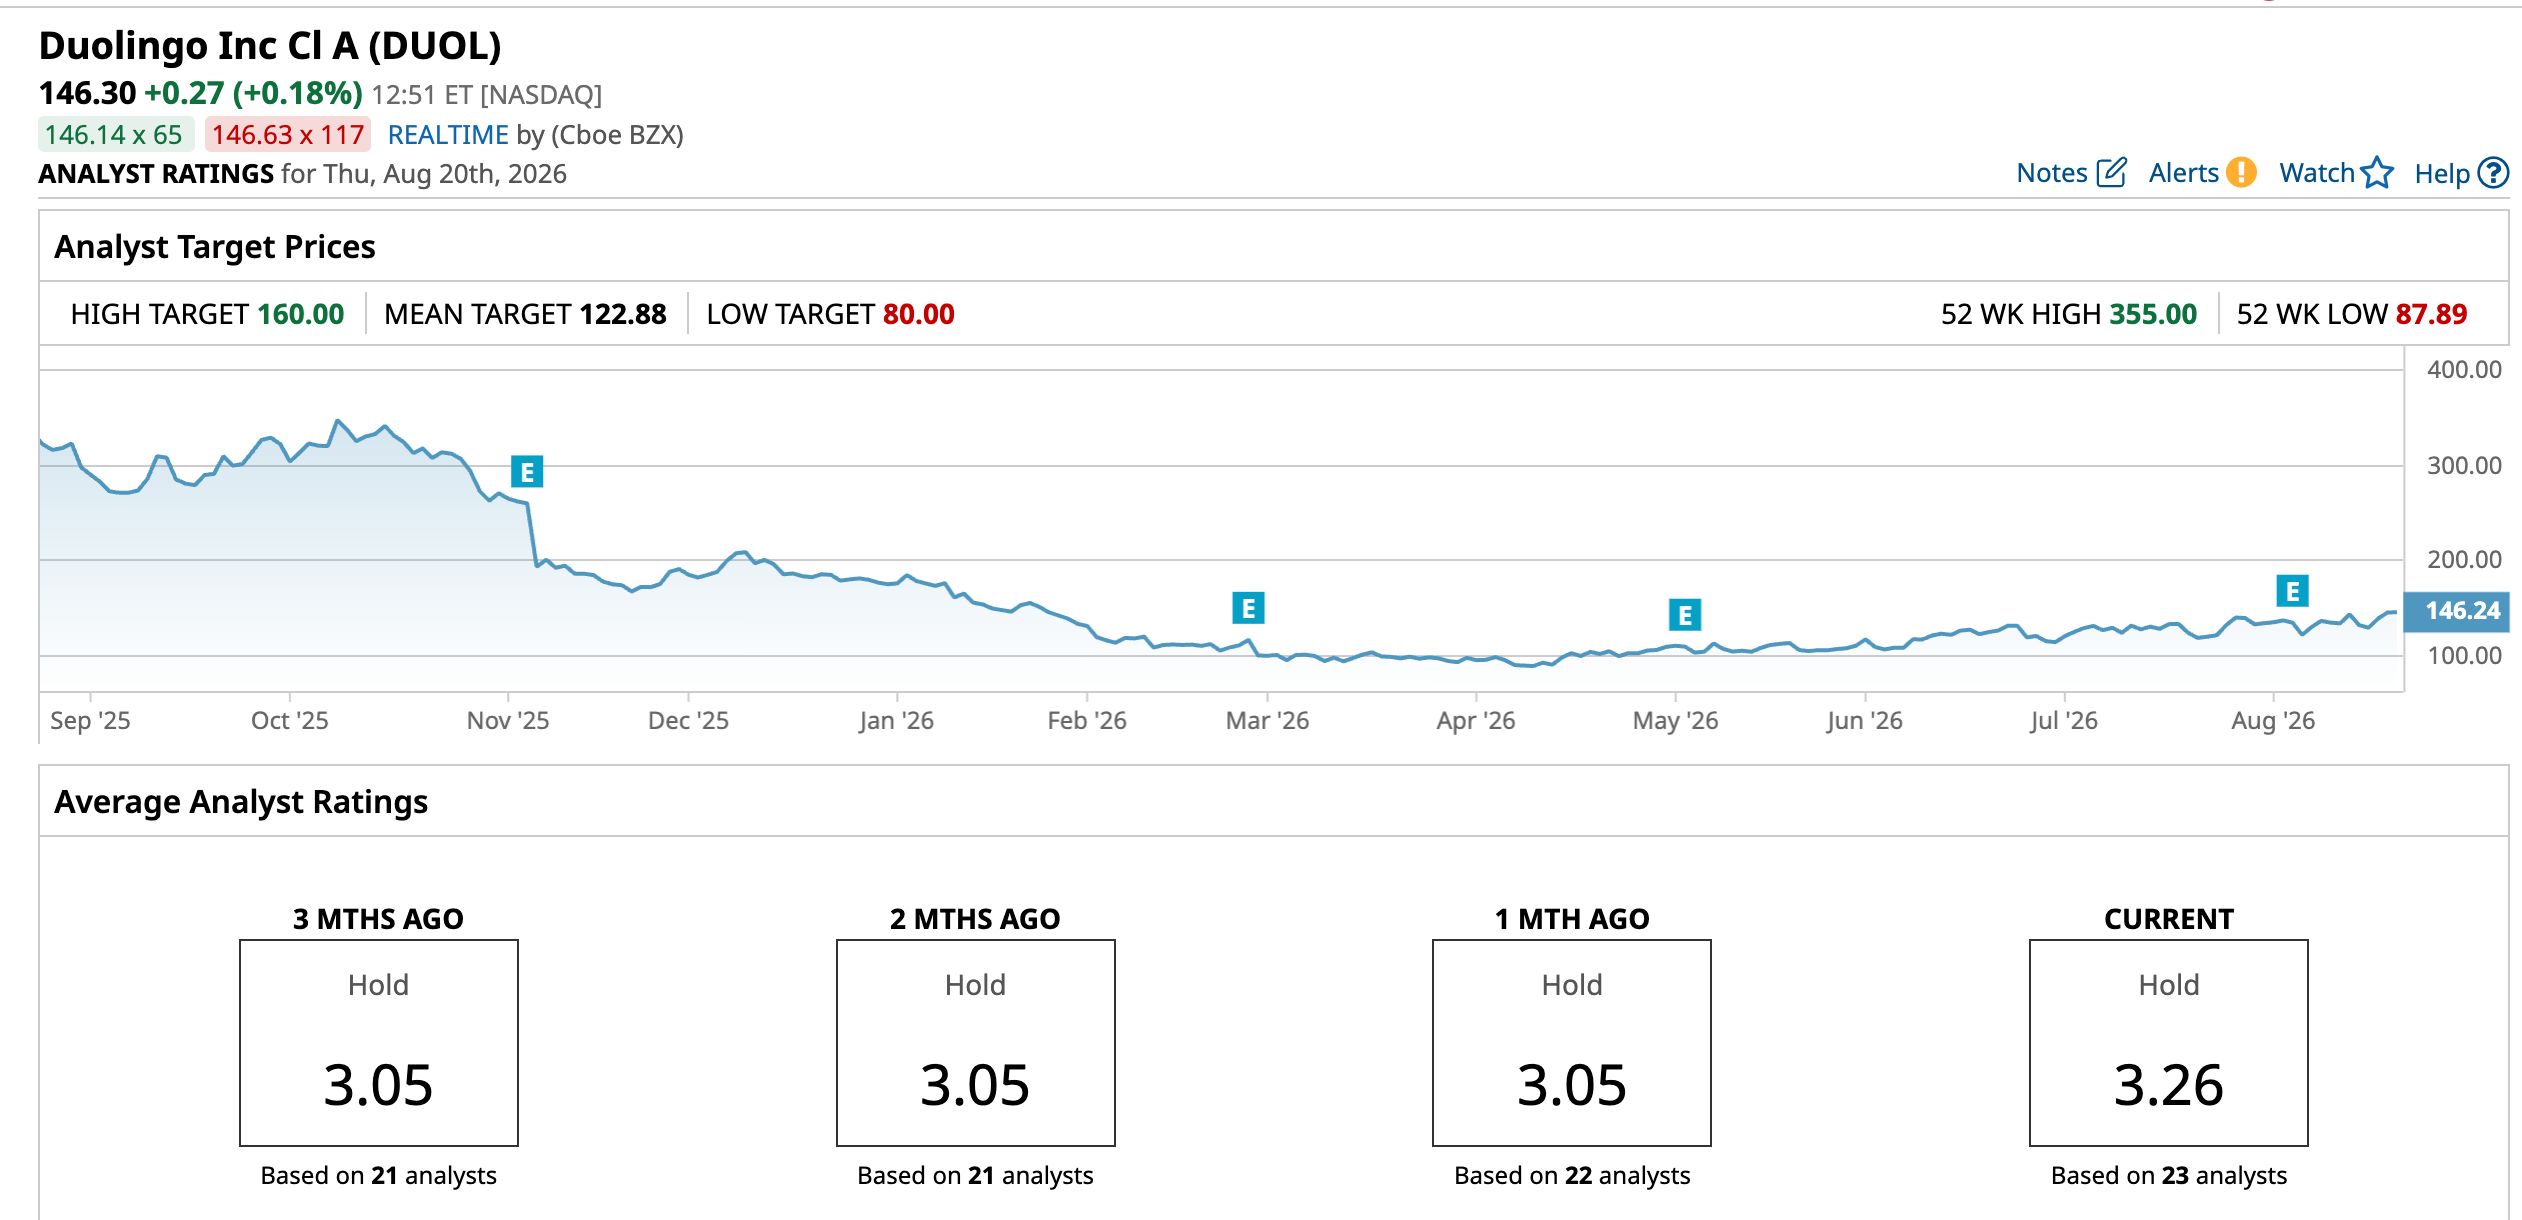Click the text Based on 23 analysts

[2169, 1176]
